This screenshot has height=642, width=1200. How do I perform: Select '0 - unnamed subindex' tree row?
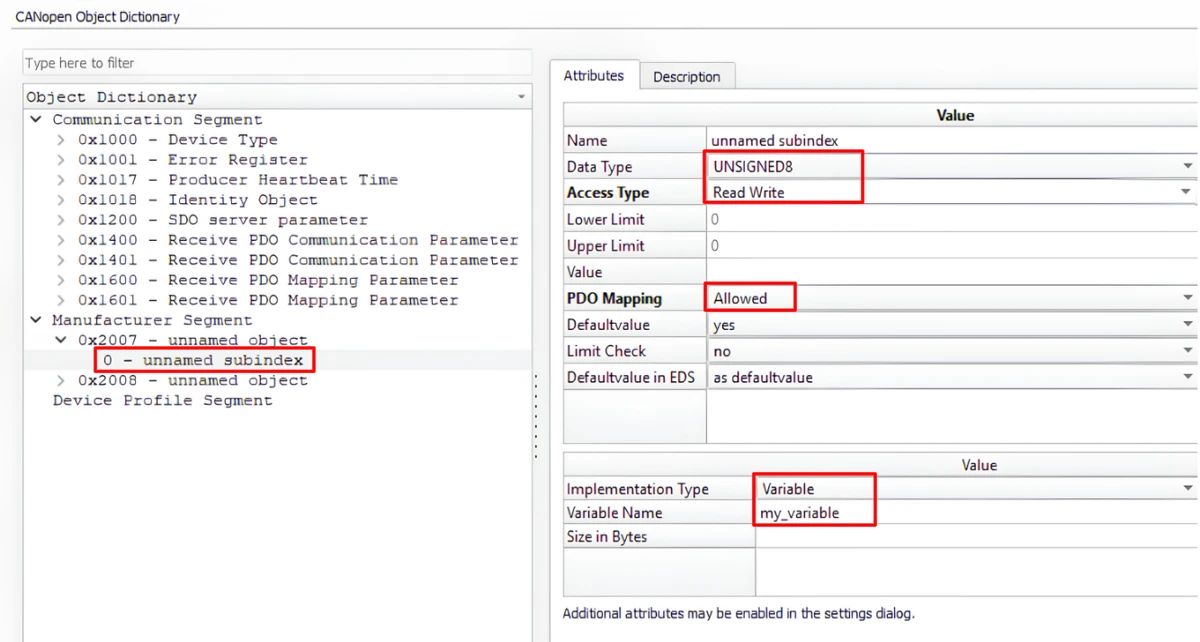(277, 360)
